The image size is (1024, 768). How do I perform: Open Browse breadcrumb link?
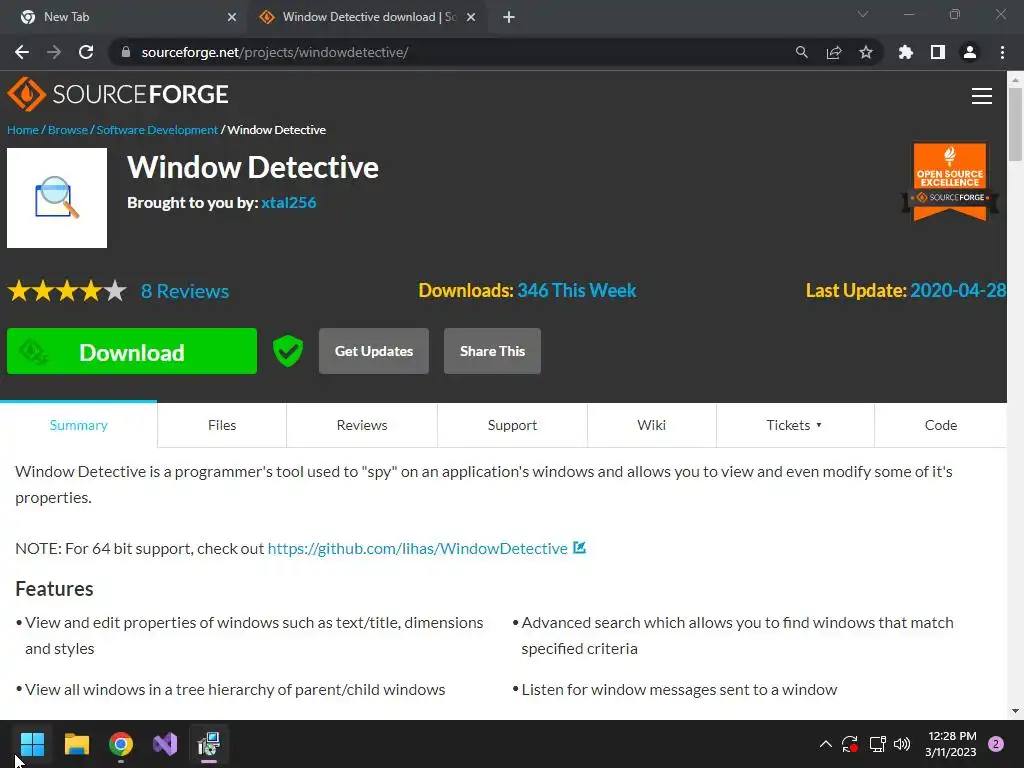(67, 130)
